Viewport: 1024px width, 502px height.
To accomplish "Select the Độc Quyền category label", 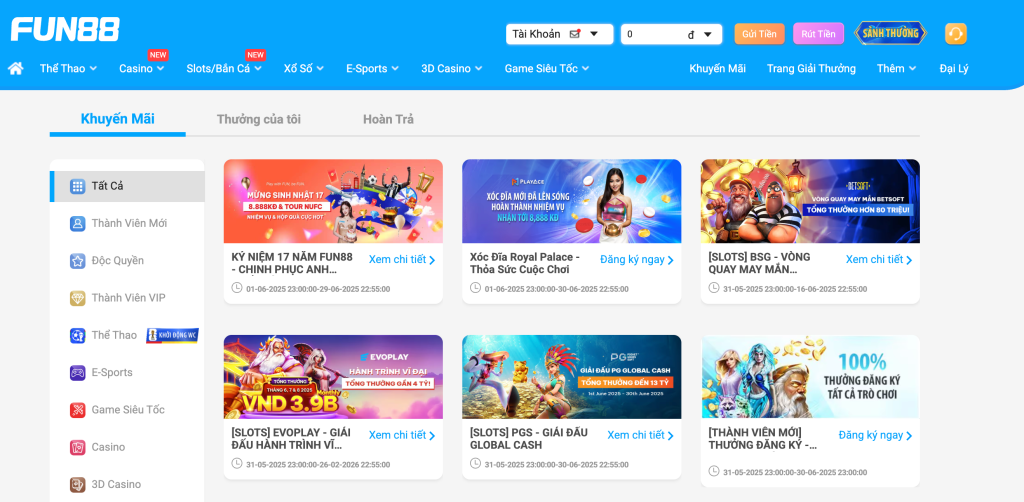I will pyautogui.click(x=118, y=260).
